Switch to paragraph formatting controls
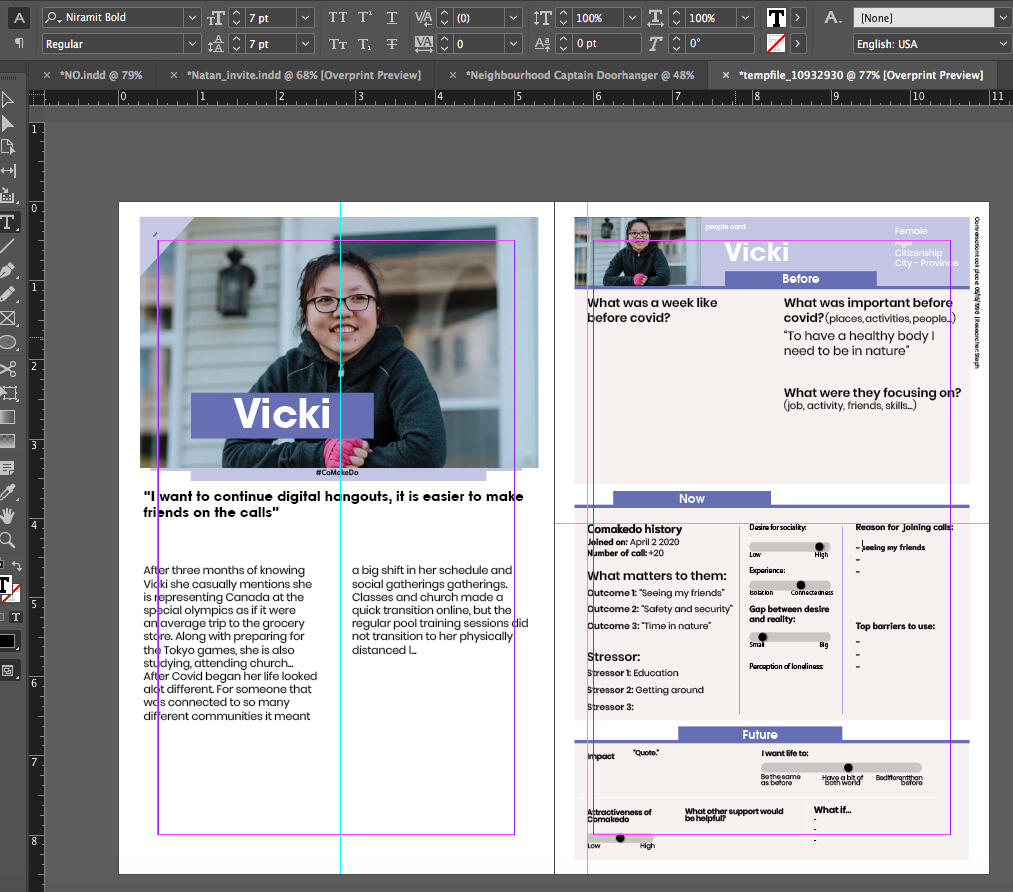 tap(19, 44)
